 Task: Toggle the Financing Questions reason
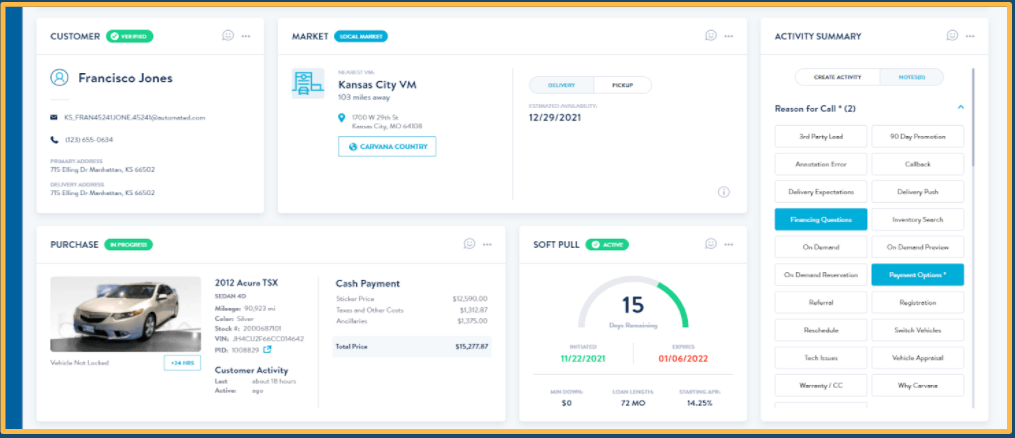[820, 219]
